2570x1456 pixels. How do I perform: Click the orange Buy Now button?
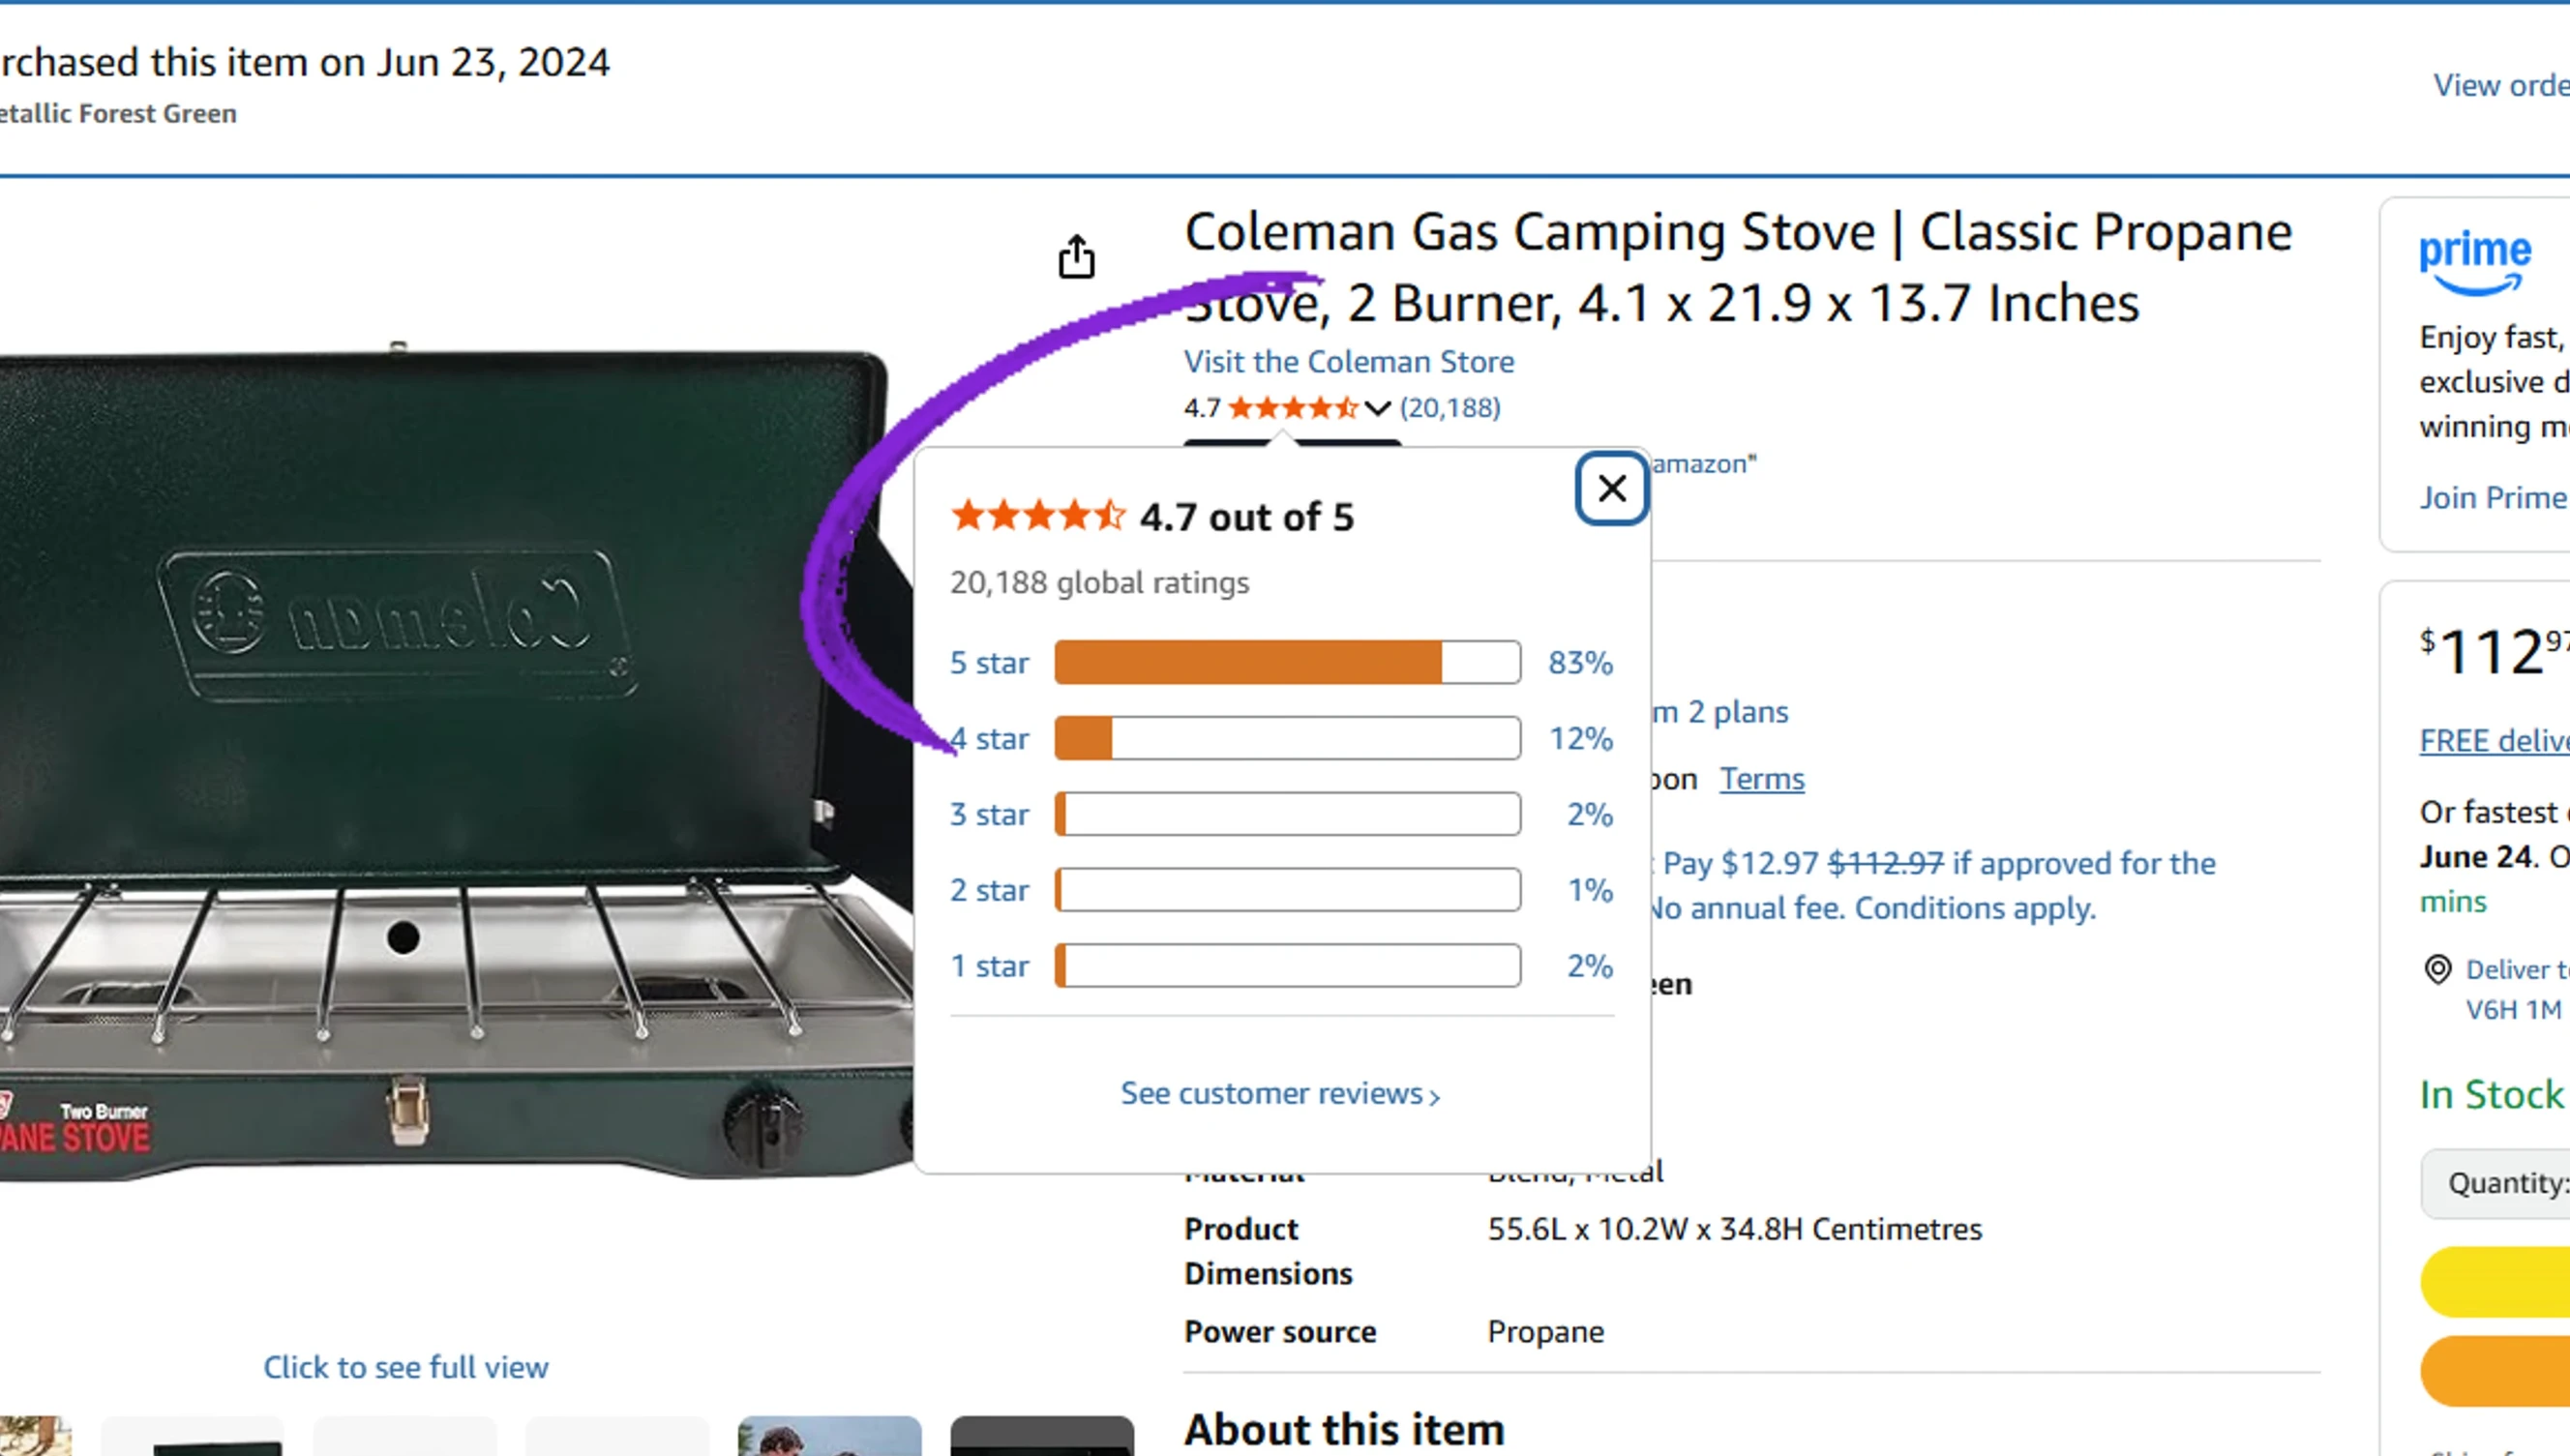pyautogui.click(x=2496, y=1371)
